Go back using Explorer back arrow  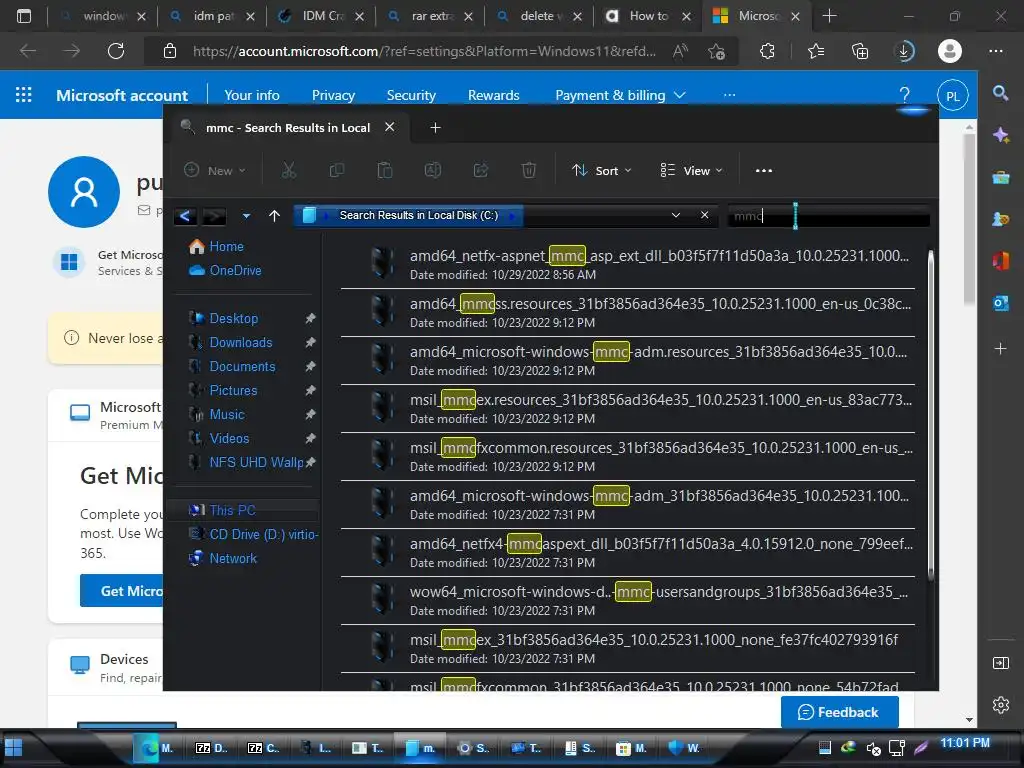[185, 216]
